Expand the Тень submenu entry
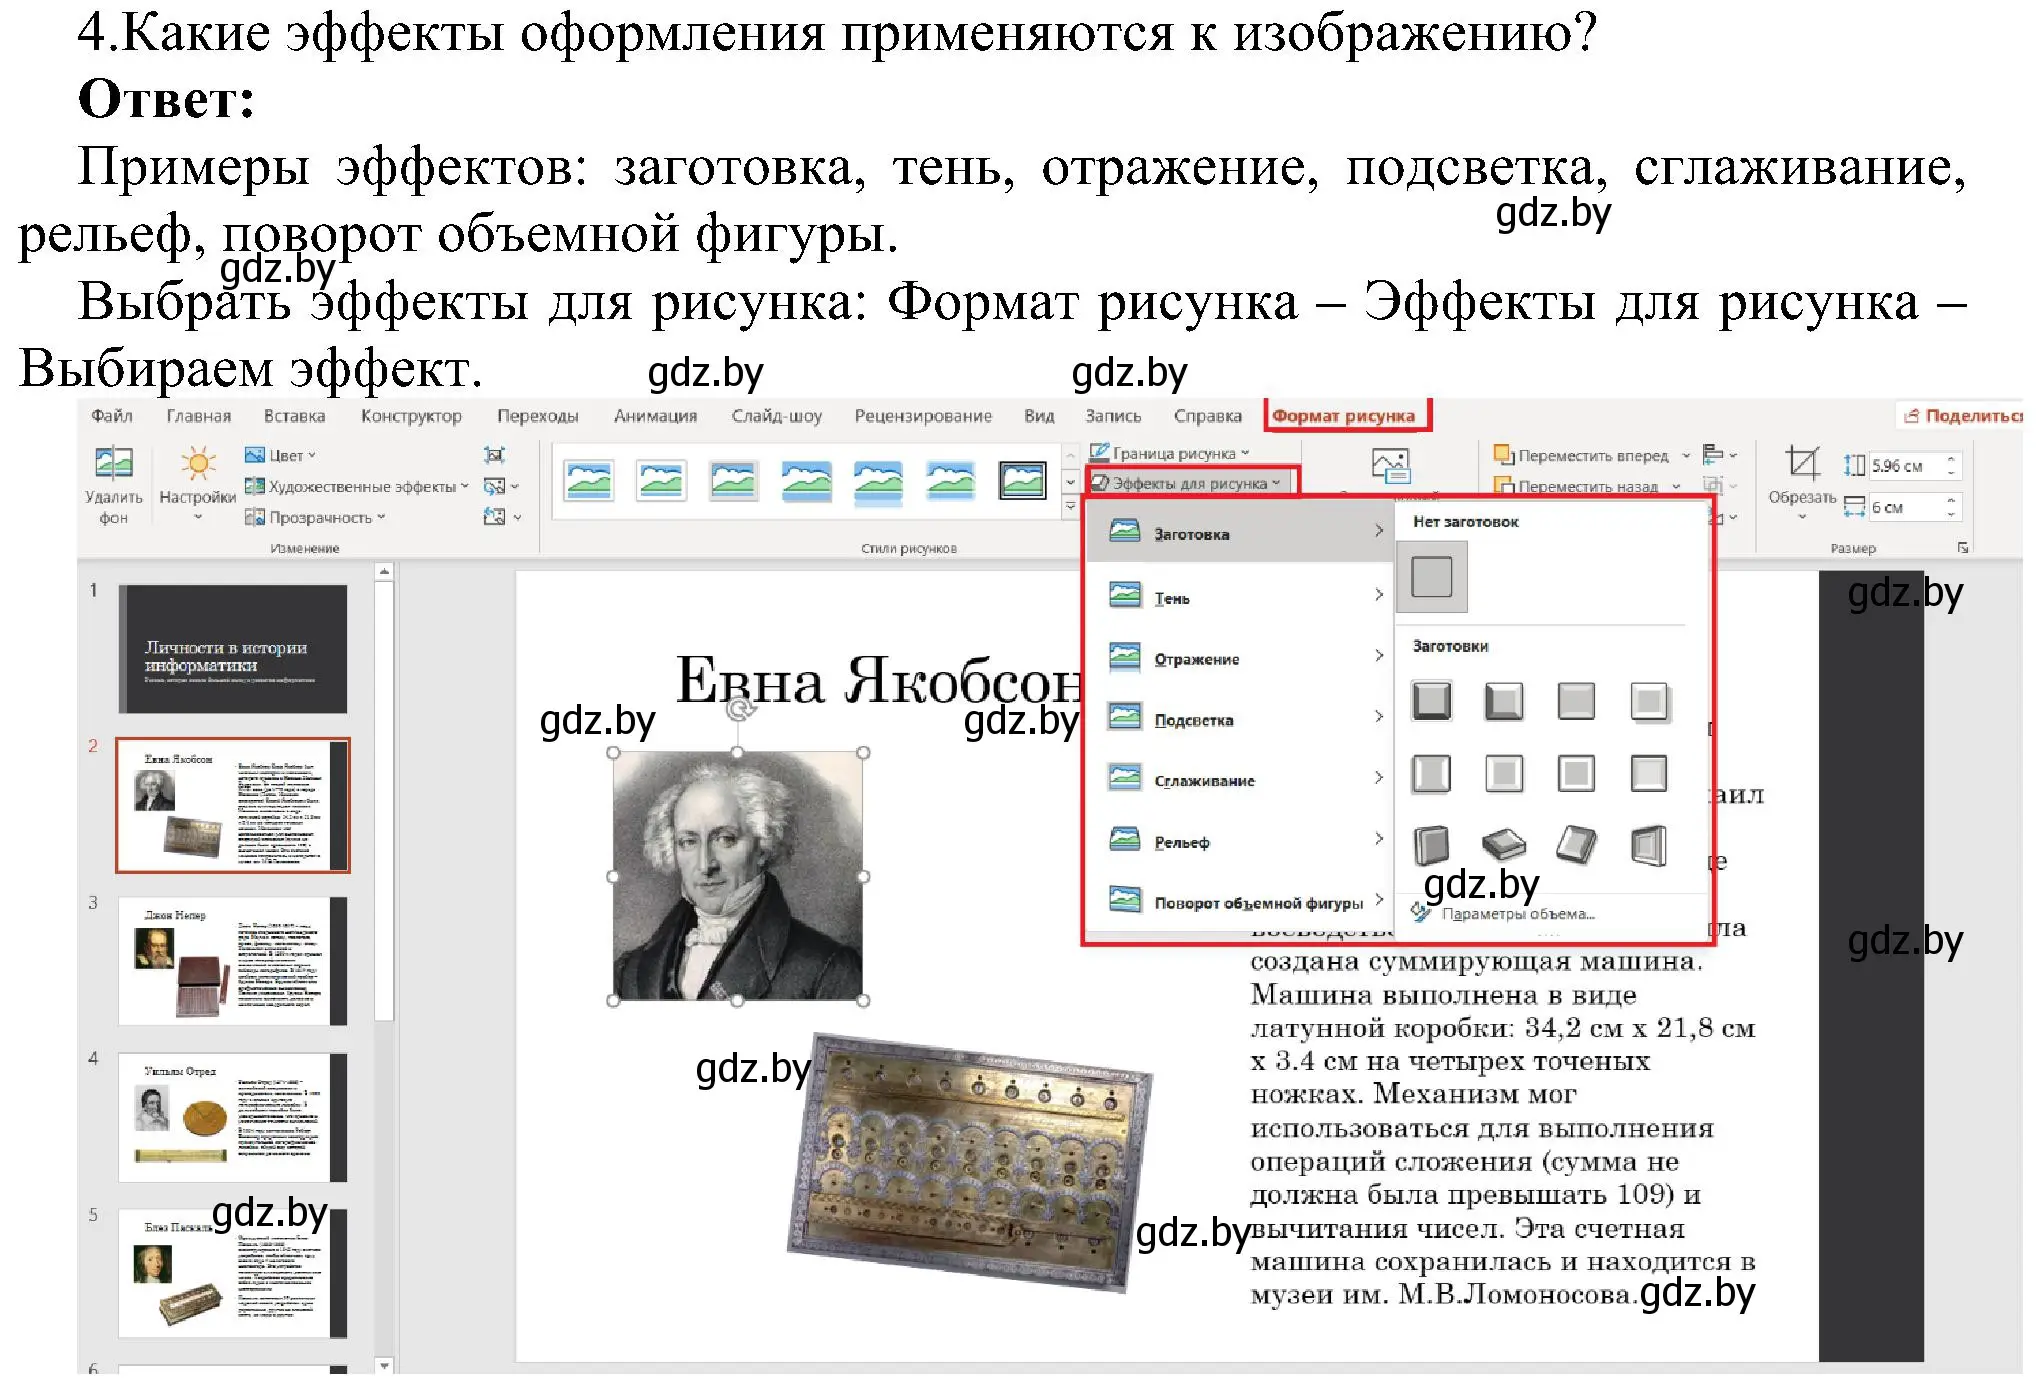This screenshot has width=2036, height=1389. (1240, 597)
